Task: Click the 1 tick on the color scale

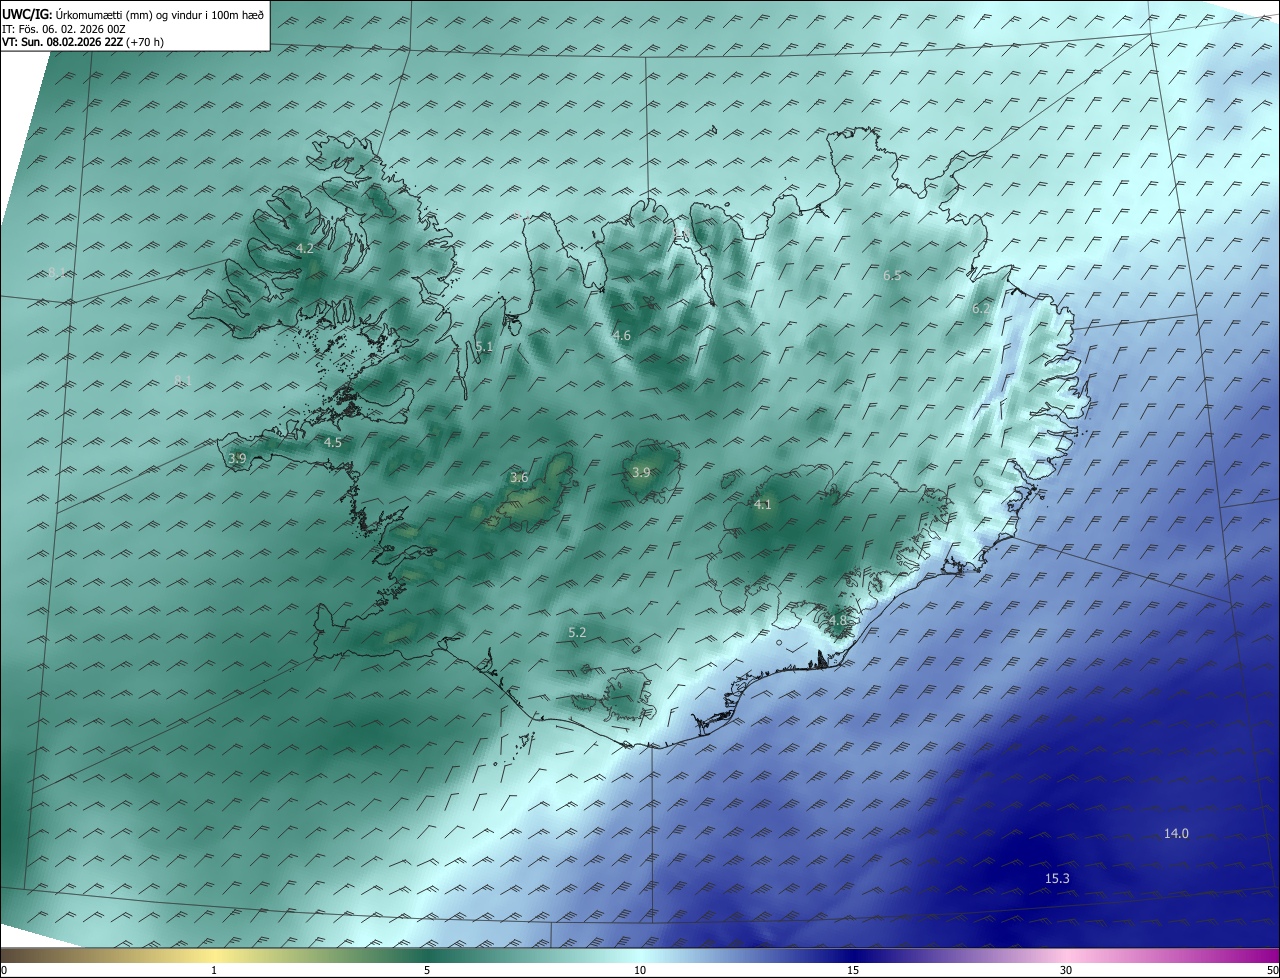Action: pyautogui.click(x=215, y=970)
